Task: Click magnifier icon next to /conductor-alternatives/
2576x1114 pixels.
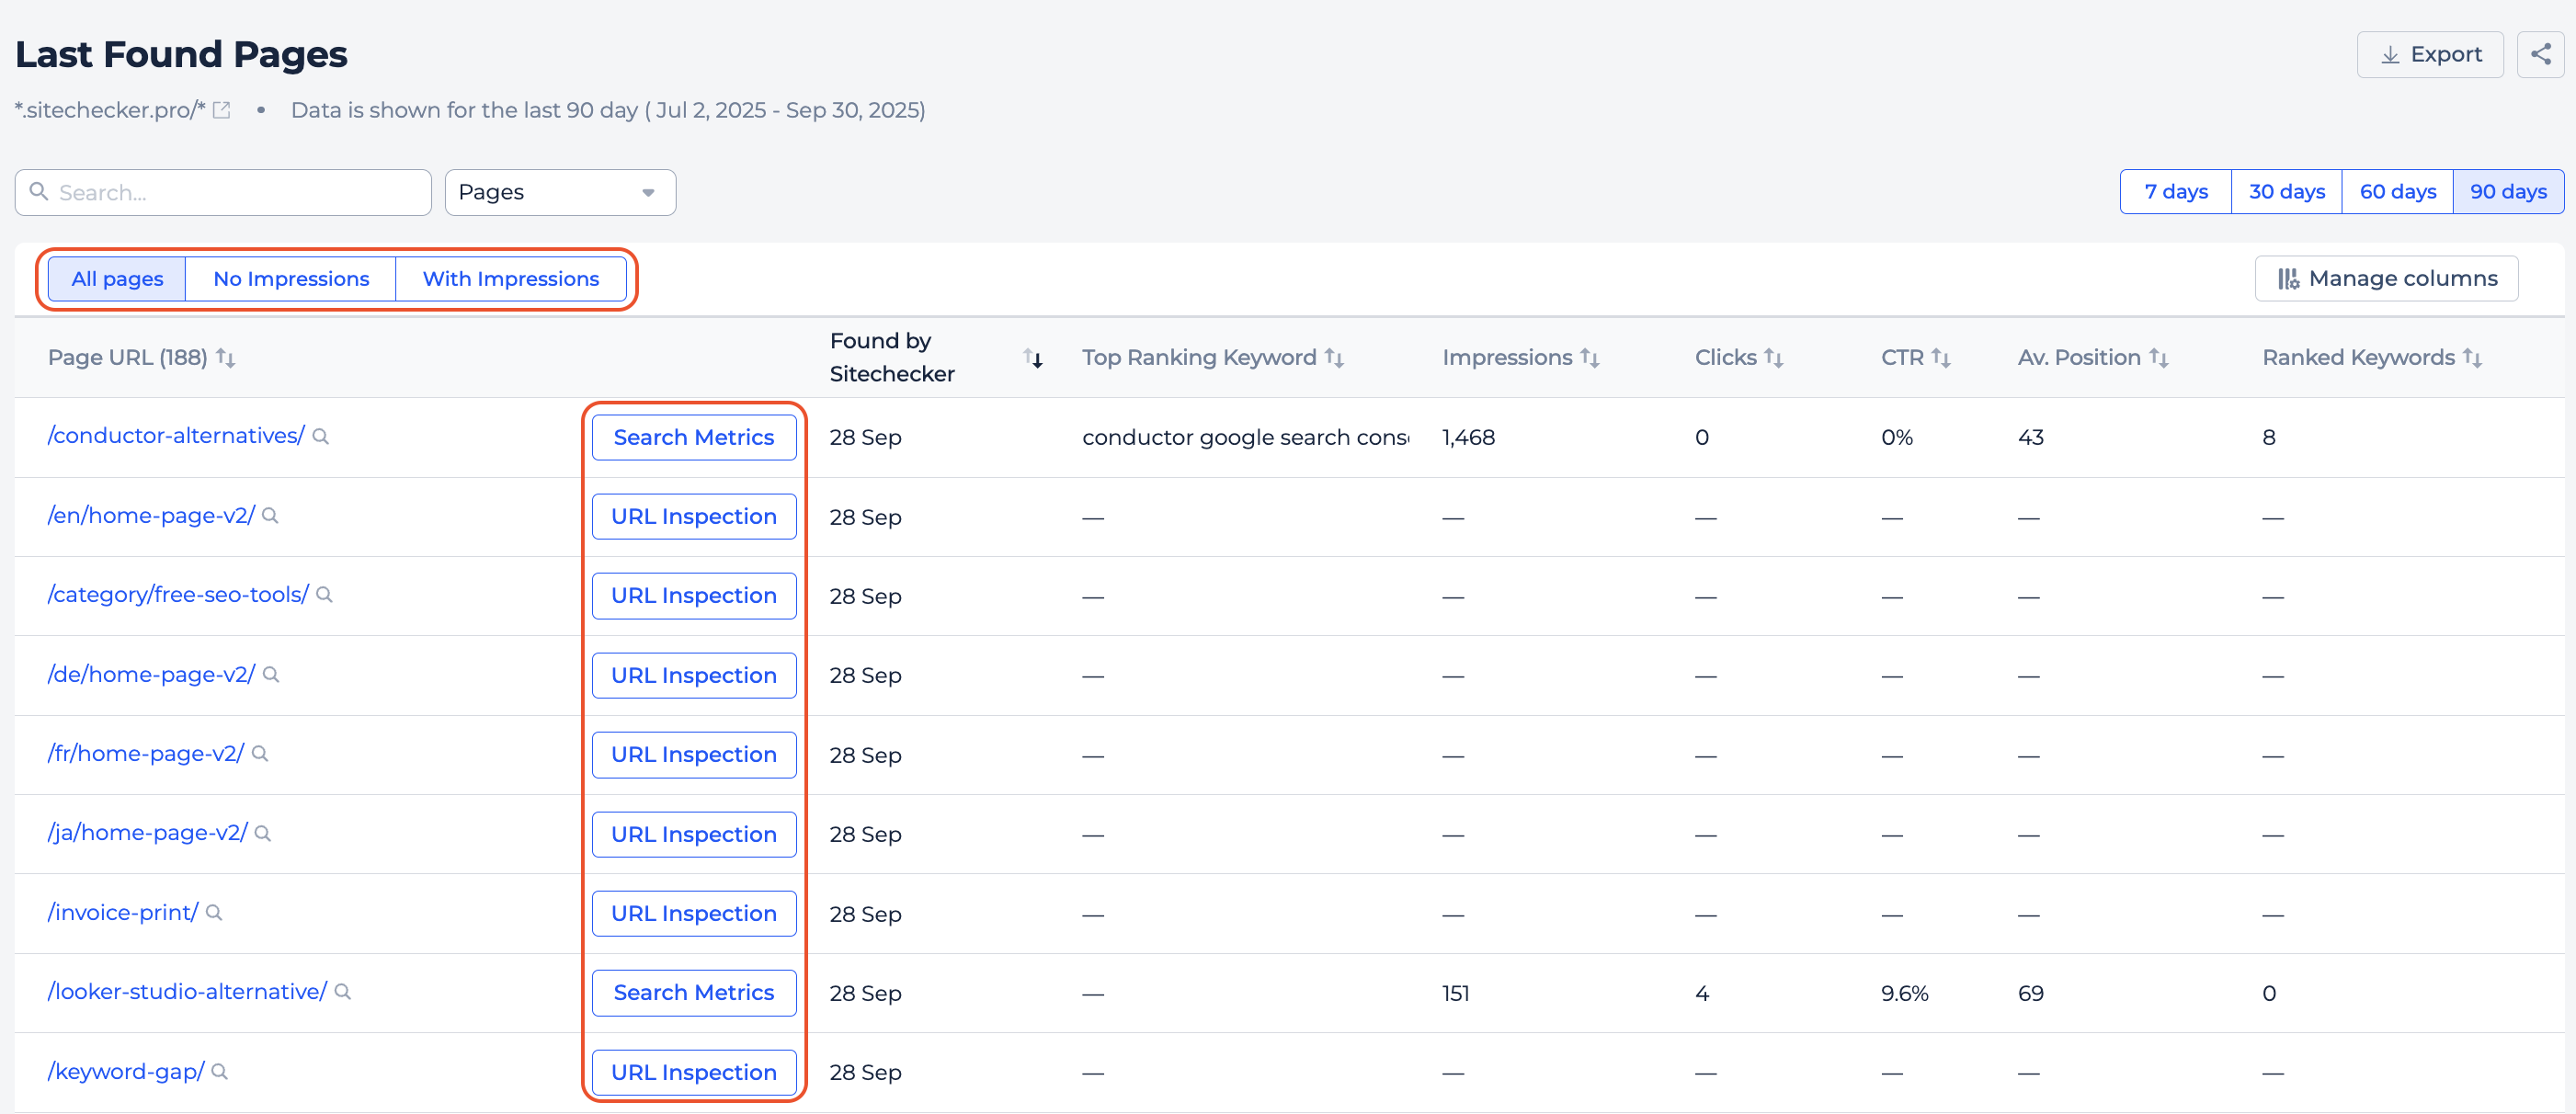Action: pos(321,437)
